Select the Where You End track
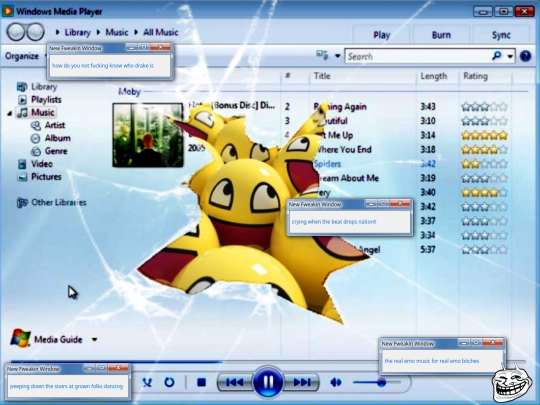This screenshot has height=405, width=540. 344,149
